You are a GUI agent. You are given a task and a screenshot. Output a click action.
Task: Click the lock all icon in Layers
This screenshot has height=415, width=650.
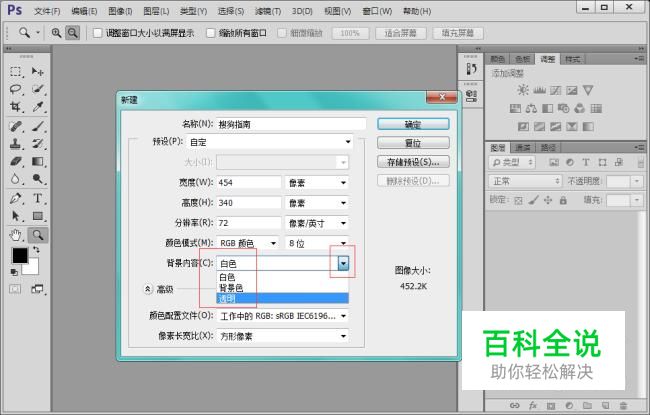tap(563, 201)
